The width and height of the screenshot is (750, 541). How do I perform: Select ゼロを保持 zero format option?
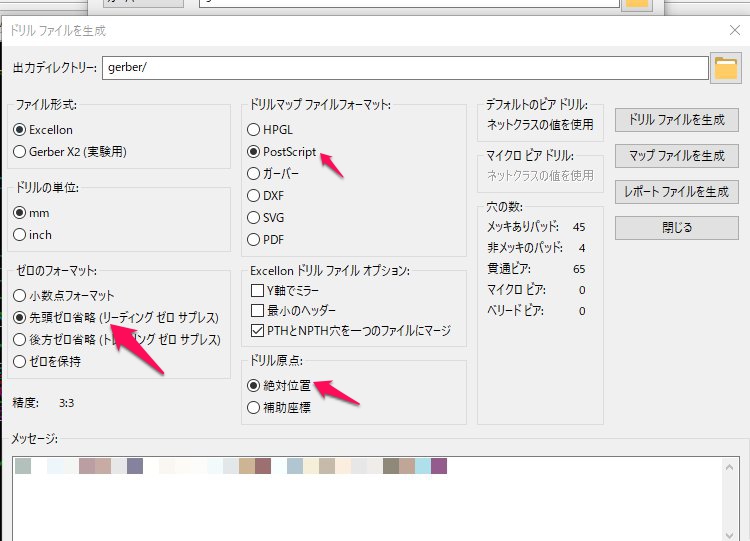20,361
